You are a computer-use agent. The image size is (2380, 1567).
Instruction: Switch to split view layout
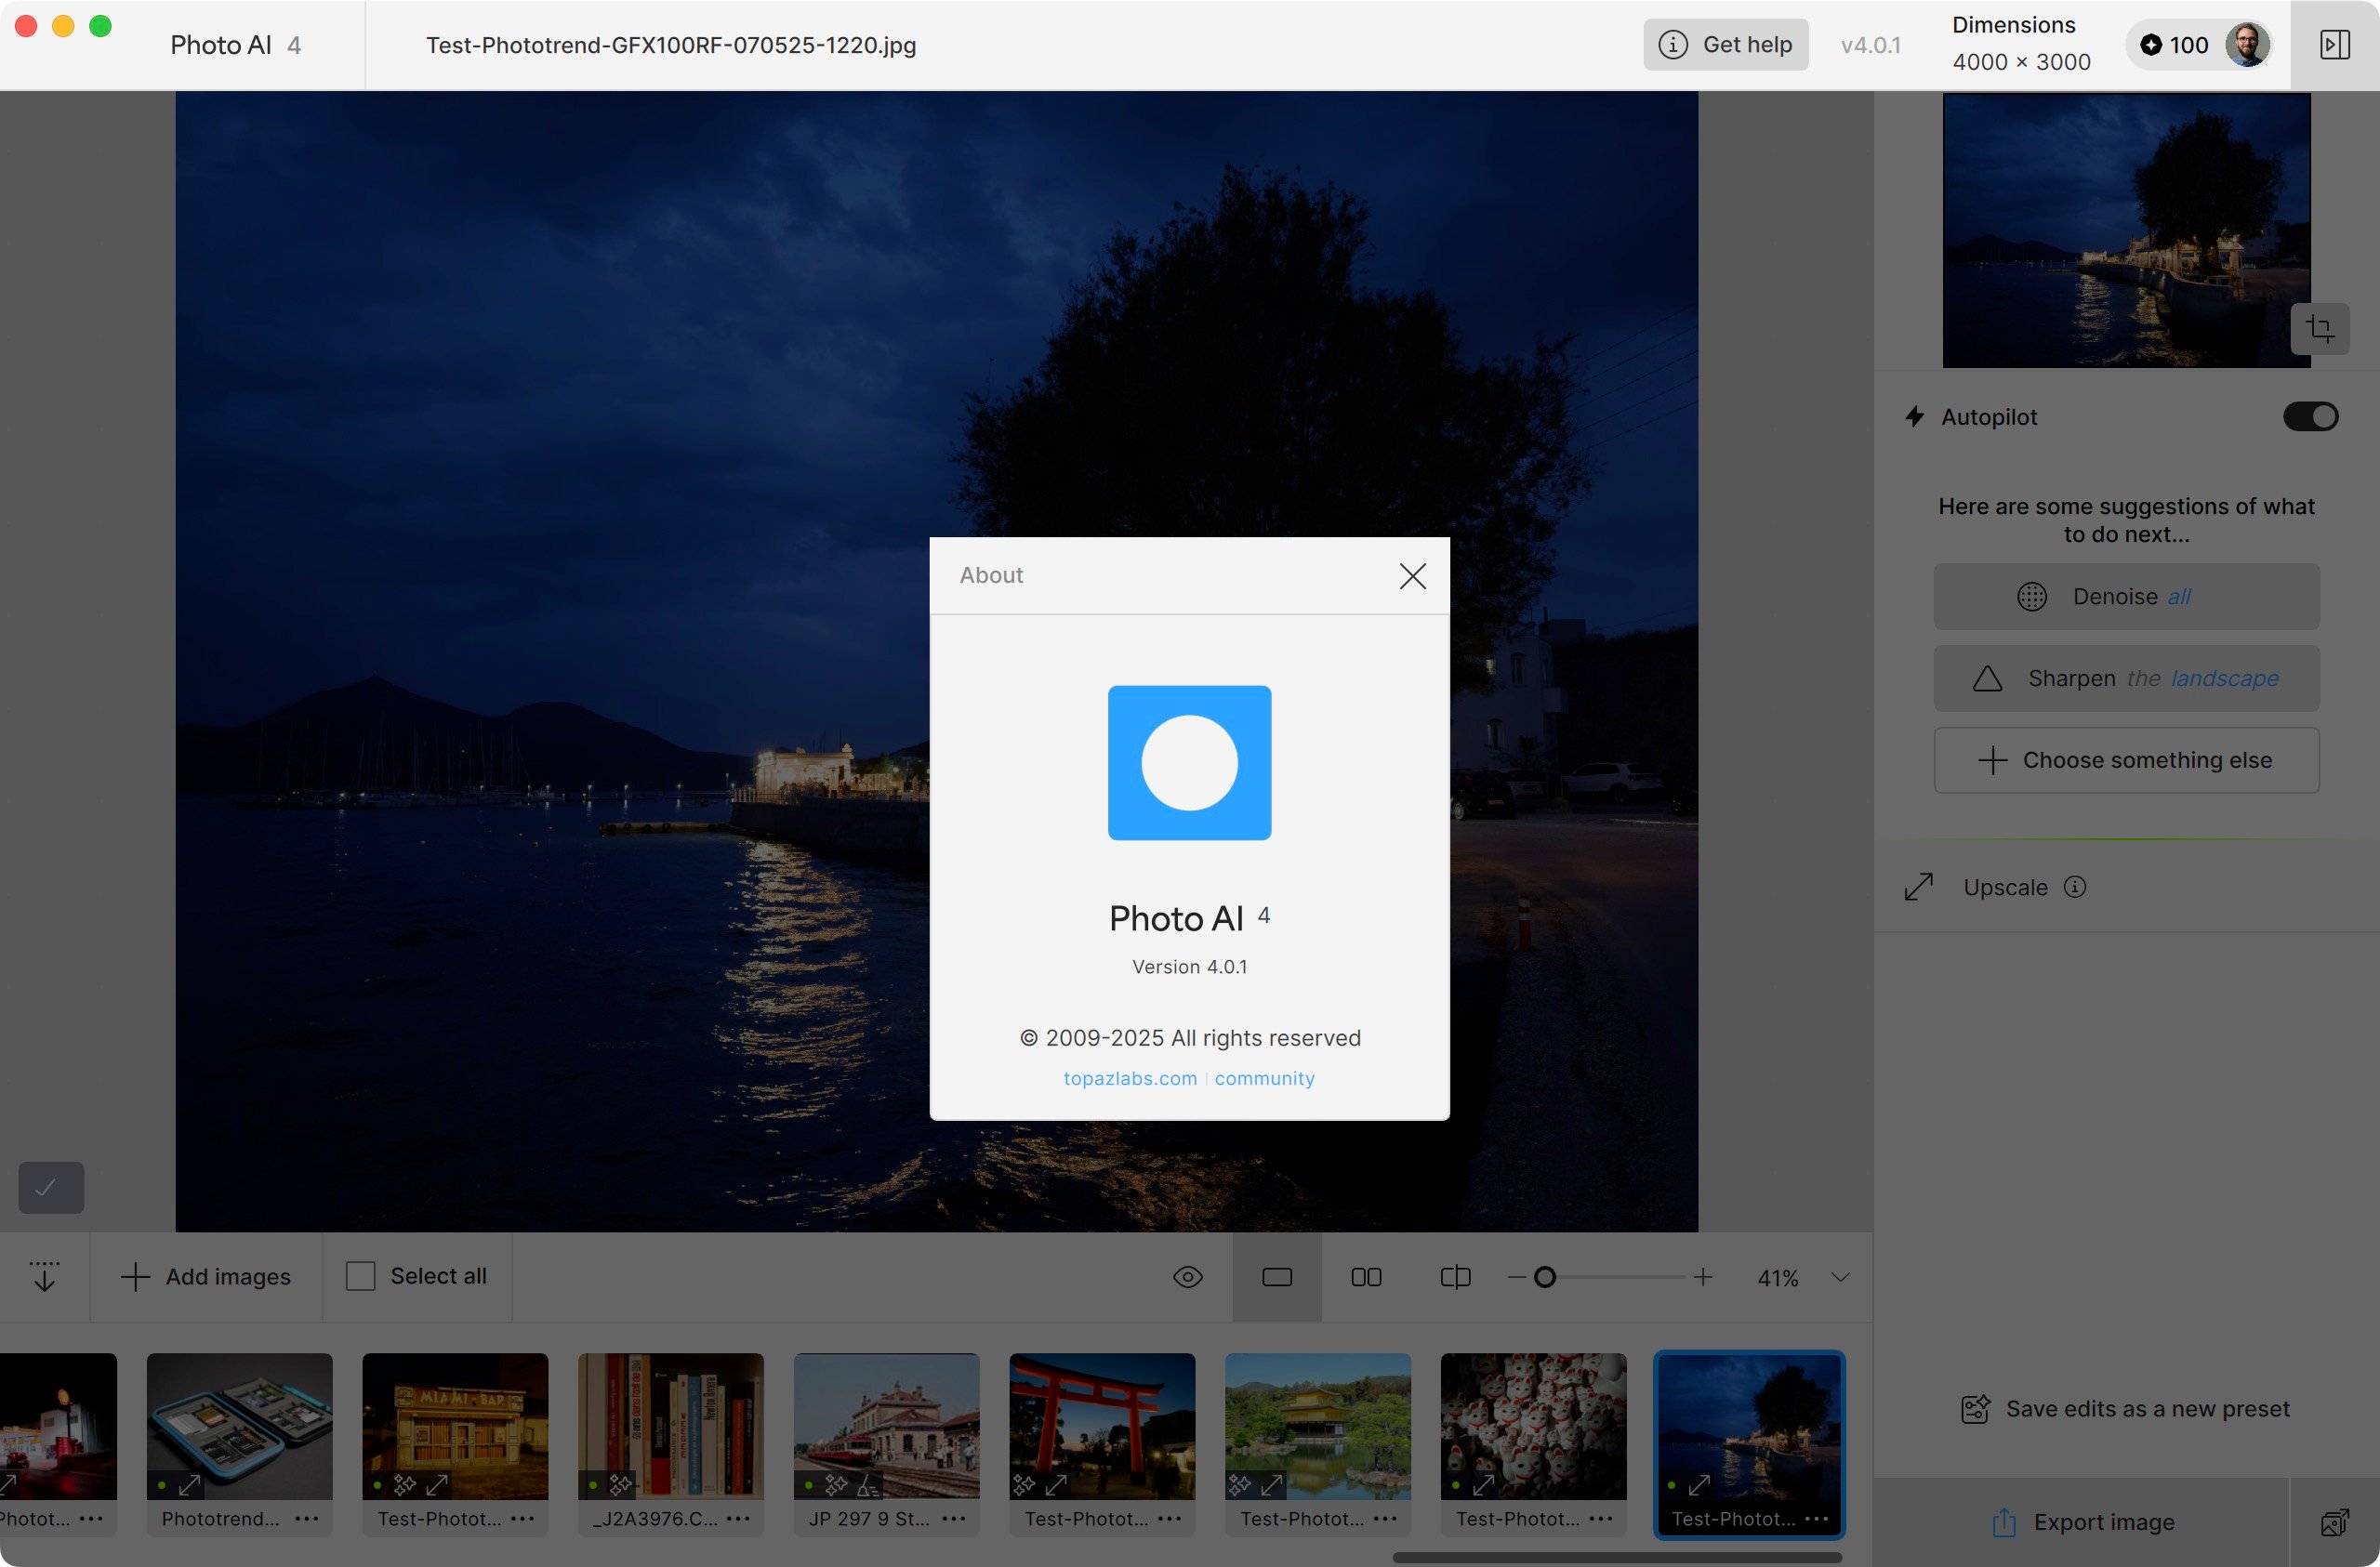pos(1455,1277)
